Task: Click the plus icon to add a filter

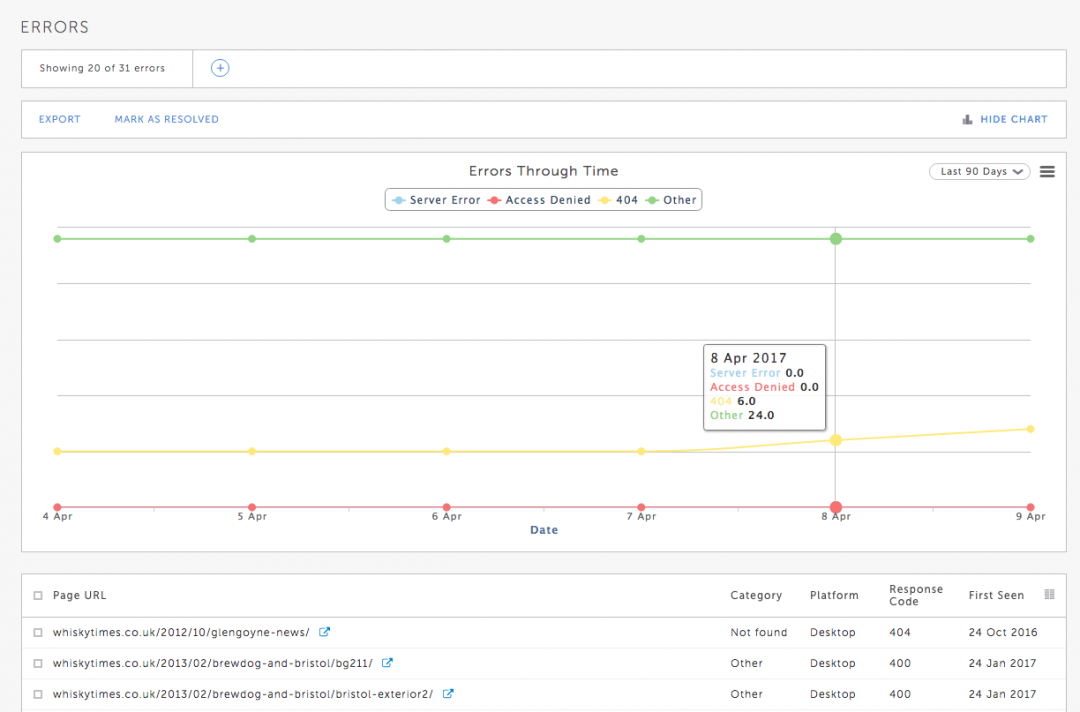Action: pos(220,68)
